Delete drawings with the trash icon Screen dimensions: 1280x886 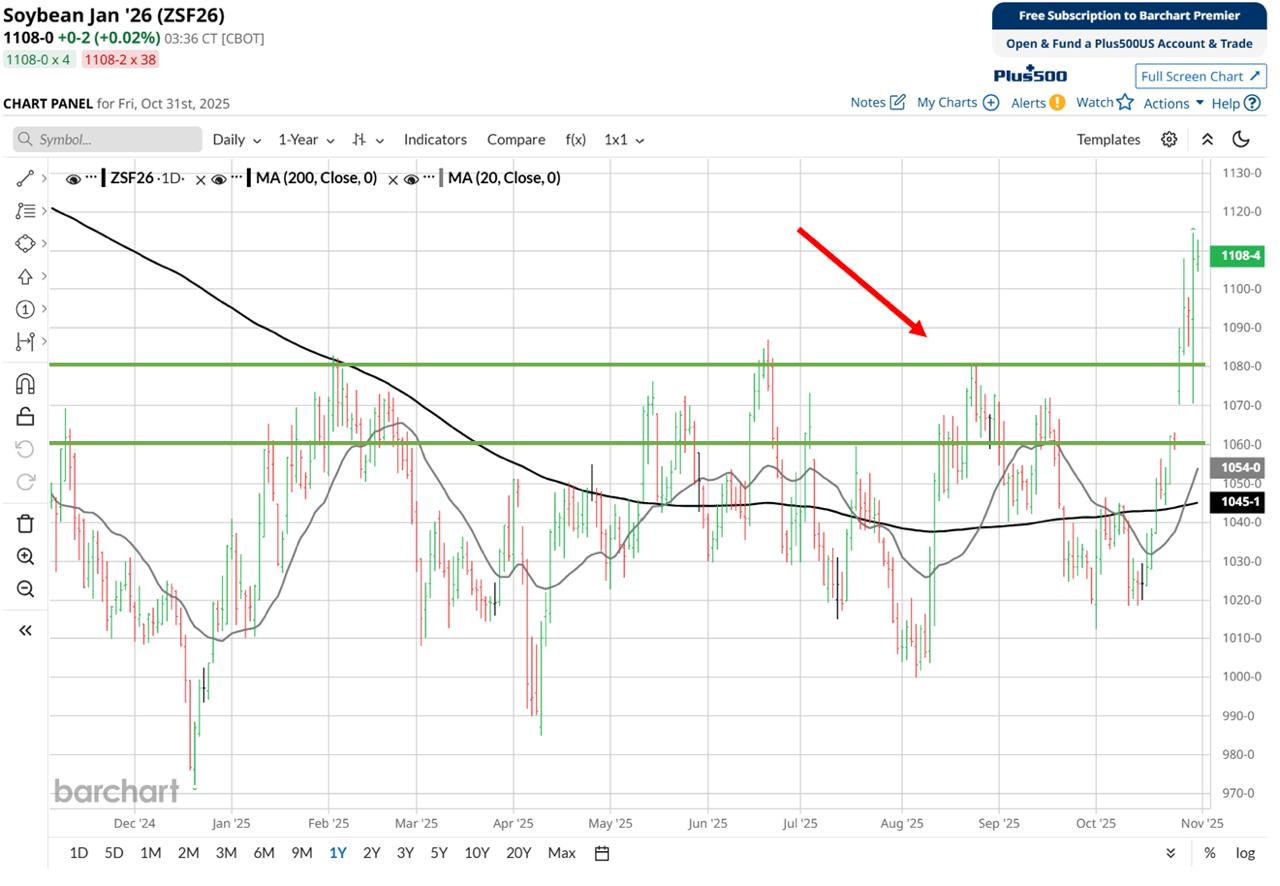(x=26, y=523)
